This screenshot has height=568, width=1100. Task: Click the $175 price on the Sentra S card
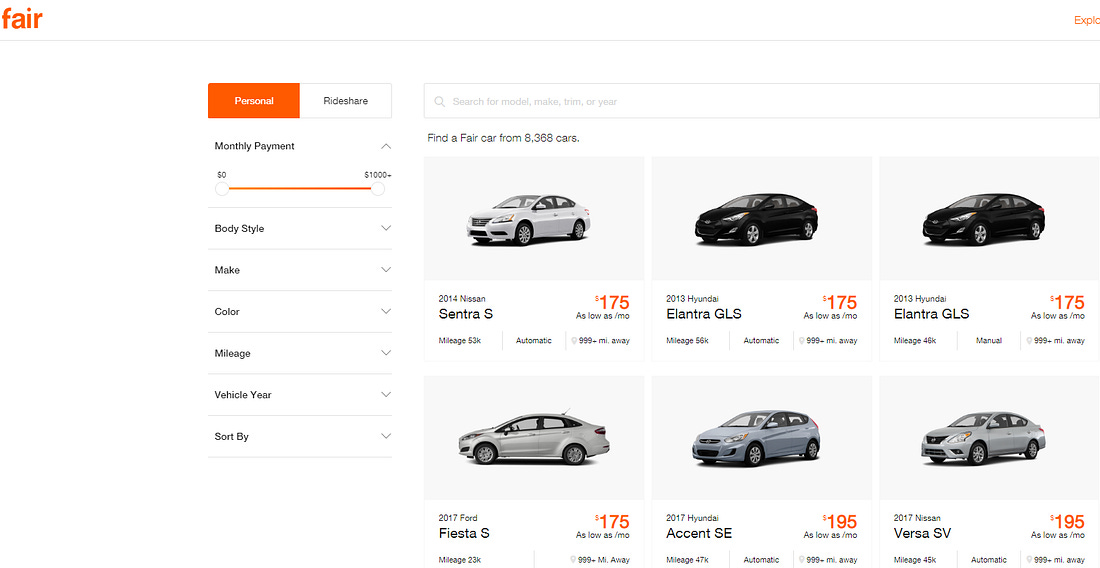pos(612,302)
